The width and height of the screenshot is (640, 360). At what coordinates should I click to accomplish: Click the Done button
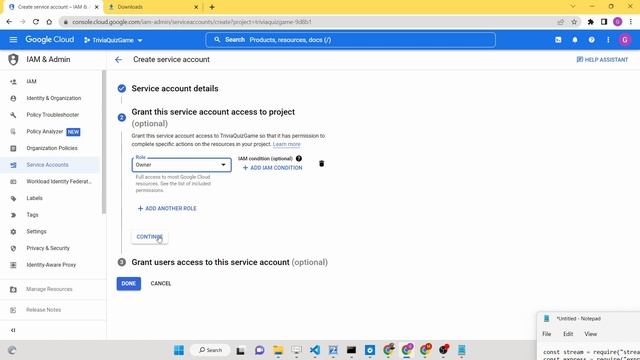pyautogui.click(x=129, y=283)
